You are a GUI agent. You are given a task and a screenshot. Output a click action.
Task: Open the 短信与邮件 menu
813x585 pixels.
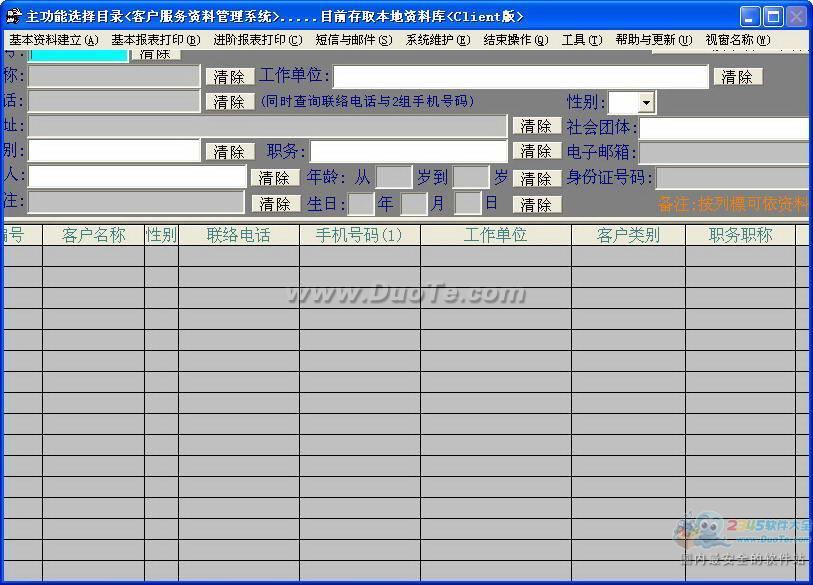coord(353,40)
